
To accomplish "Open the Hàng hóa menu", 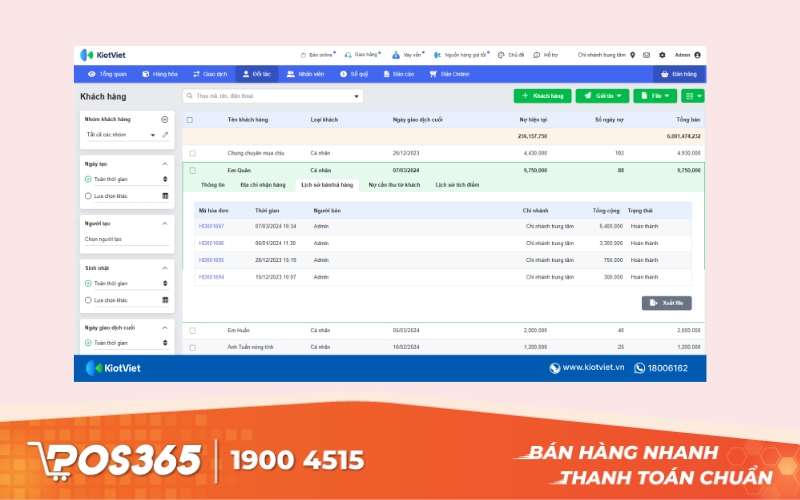I will (160, 74).
